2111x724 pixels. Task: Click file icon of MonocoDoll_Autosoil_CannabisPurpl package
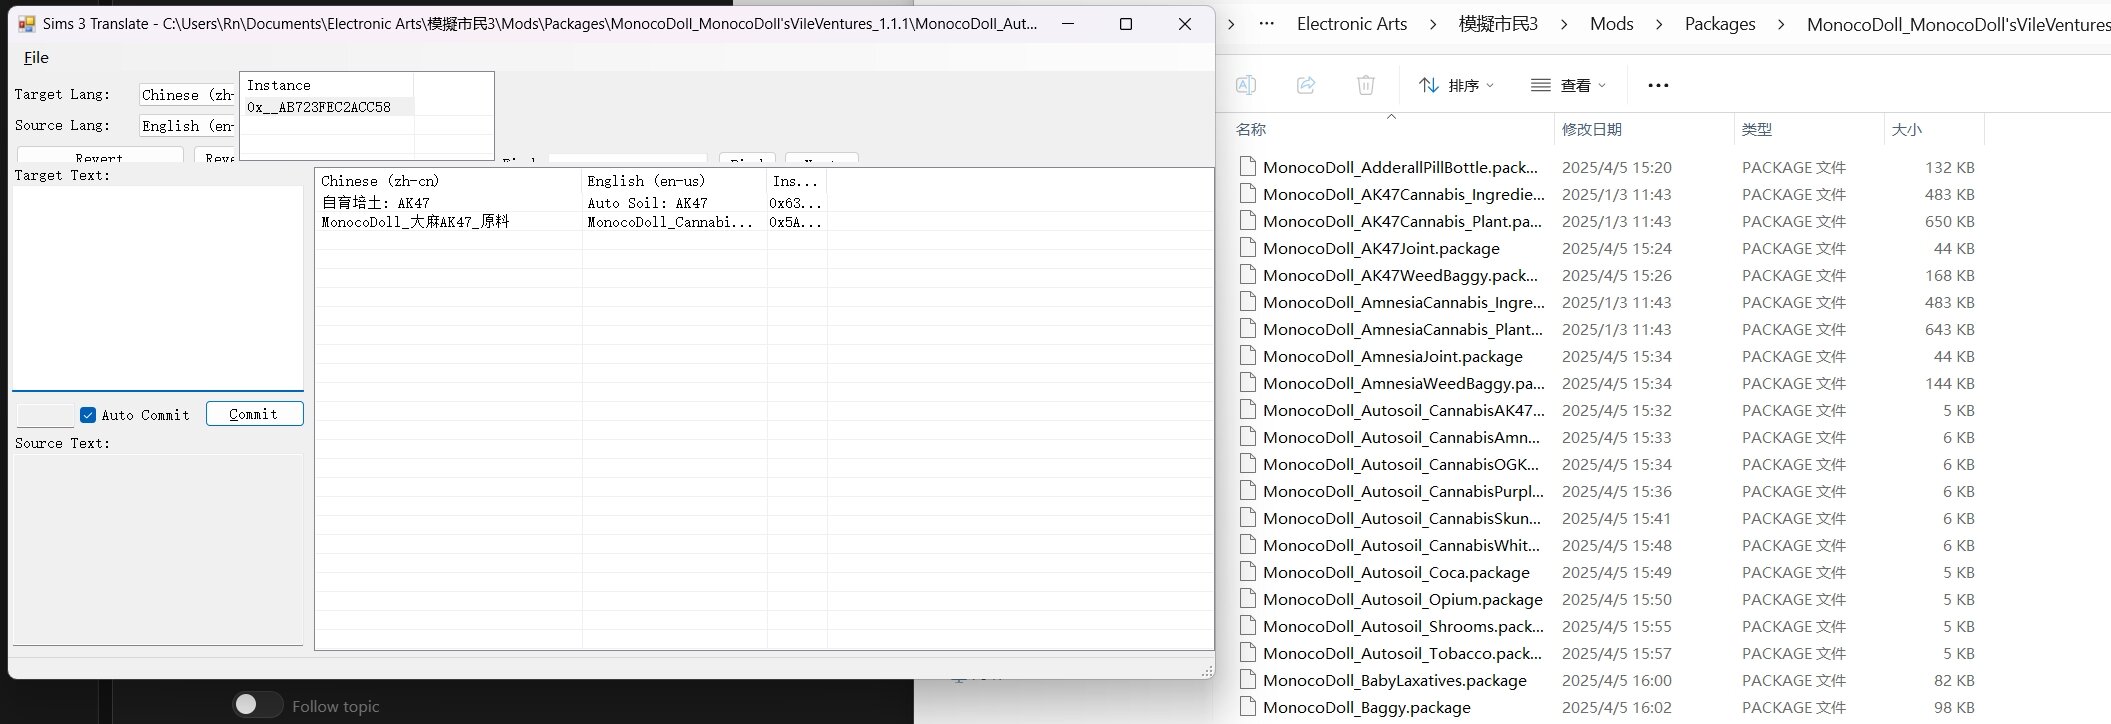(1247, 491)
